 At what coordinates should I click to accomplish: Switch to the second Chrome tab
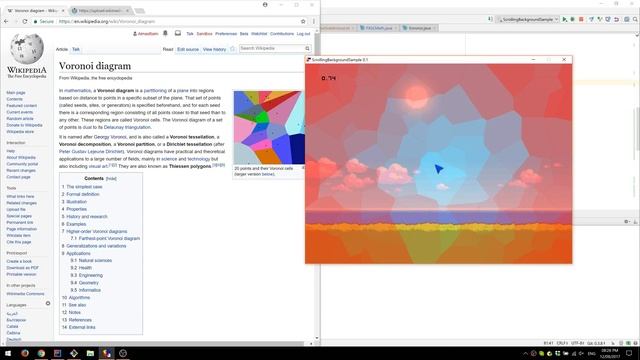pyautogui.click(x=101, y=11)
